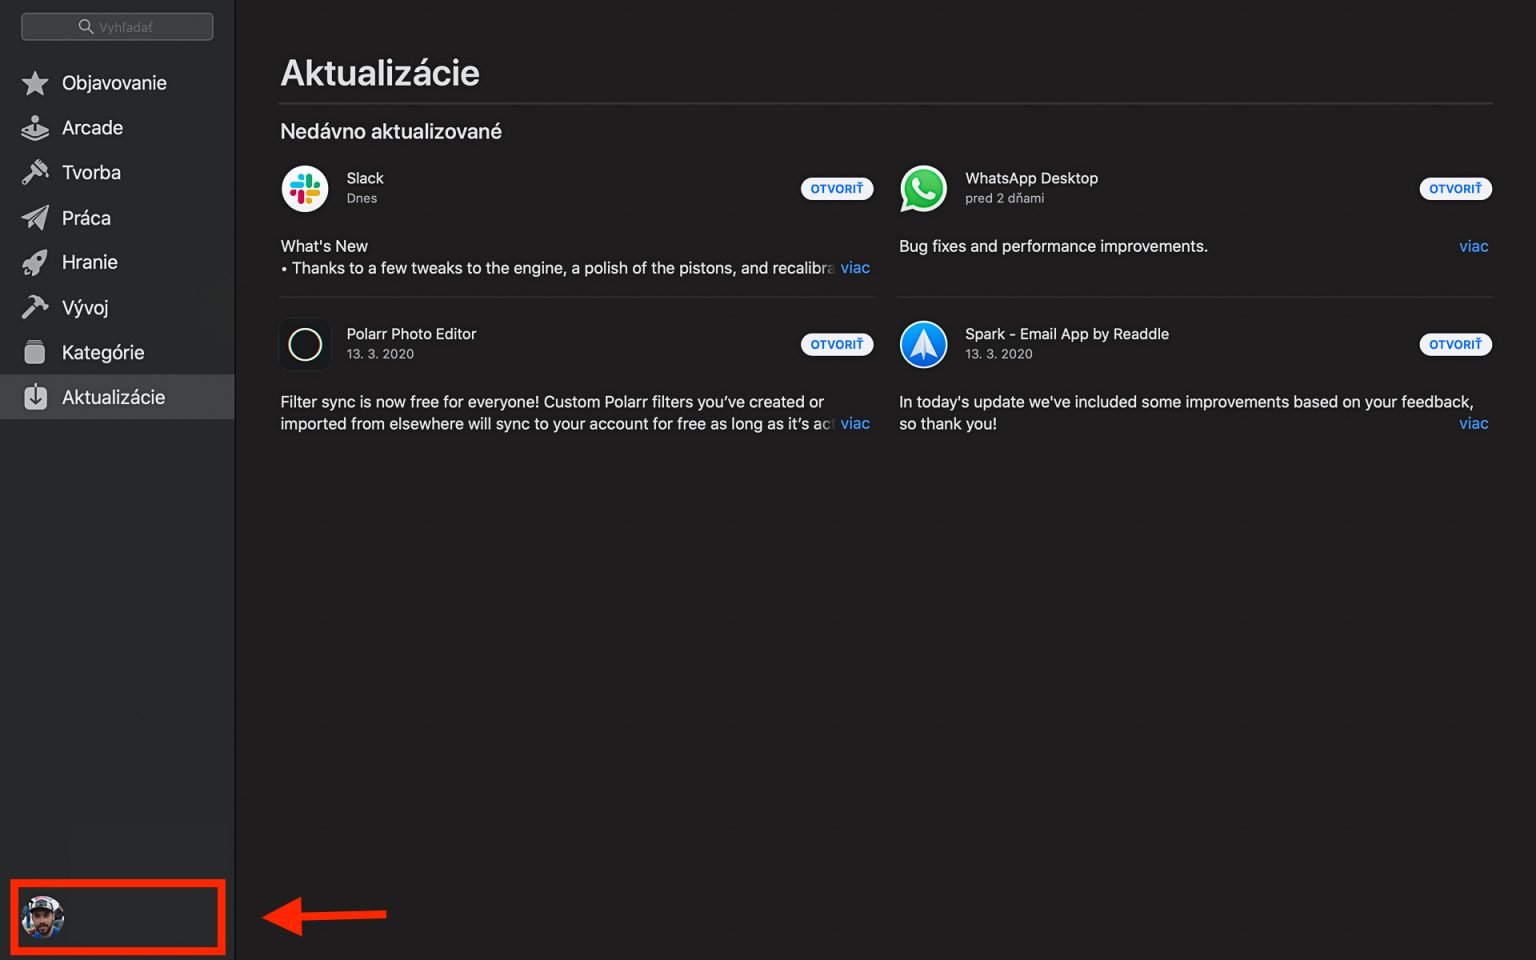1536x960 pixels.
Task: Click the Vyhľadať search field
Action: [117, 27]
